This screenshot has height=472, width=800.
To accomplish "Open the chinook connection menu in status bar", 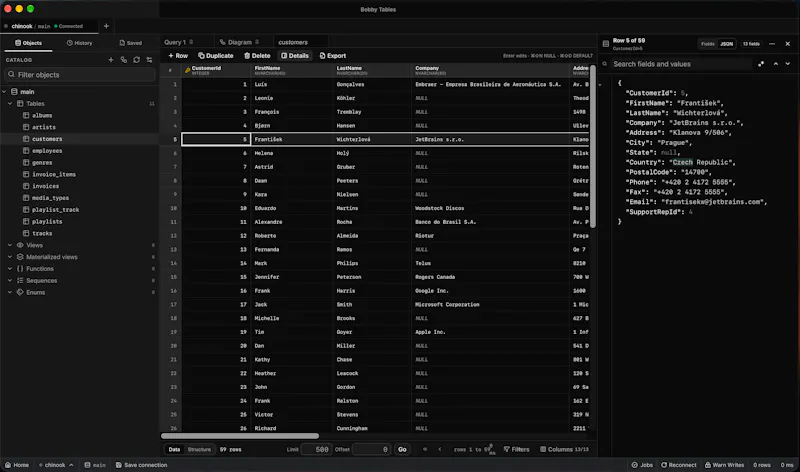I will point(56,465).
